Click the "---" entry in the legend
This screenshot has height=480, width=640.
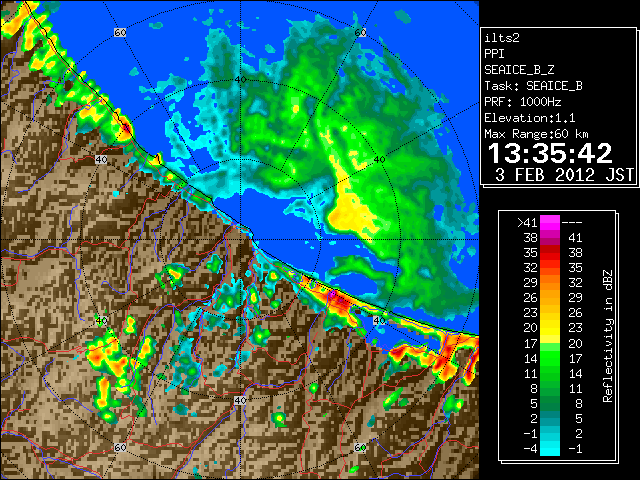pos(571,223)
